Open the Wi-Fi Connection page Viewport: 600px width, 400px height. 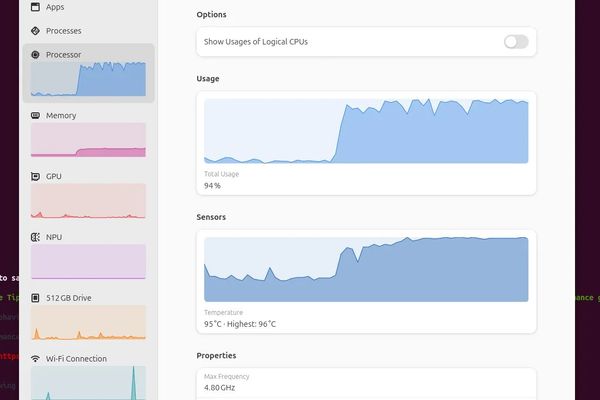(x=88, y=375)
